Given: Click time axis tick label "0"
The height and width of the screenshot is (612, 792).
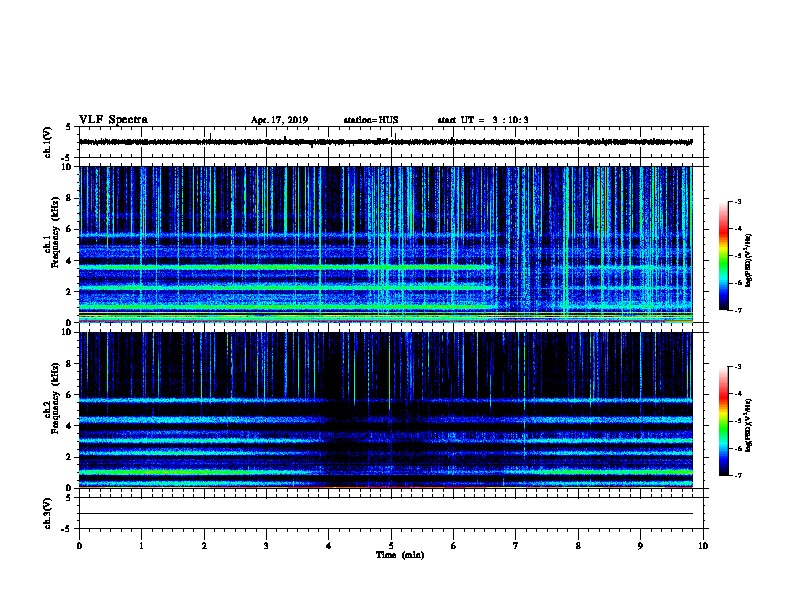Looking at the screenshot, I should (x=79, y=545).
